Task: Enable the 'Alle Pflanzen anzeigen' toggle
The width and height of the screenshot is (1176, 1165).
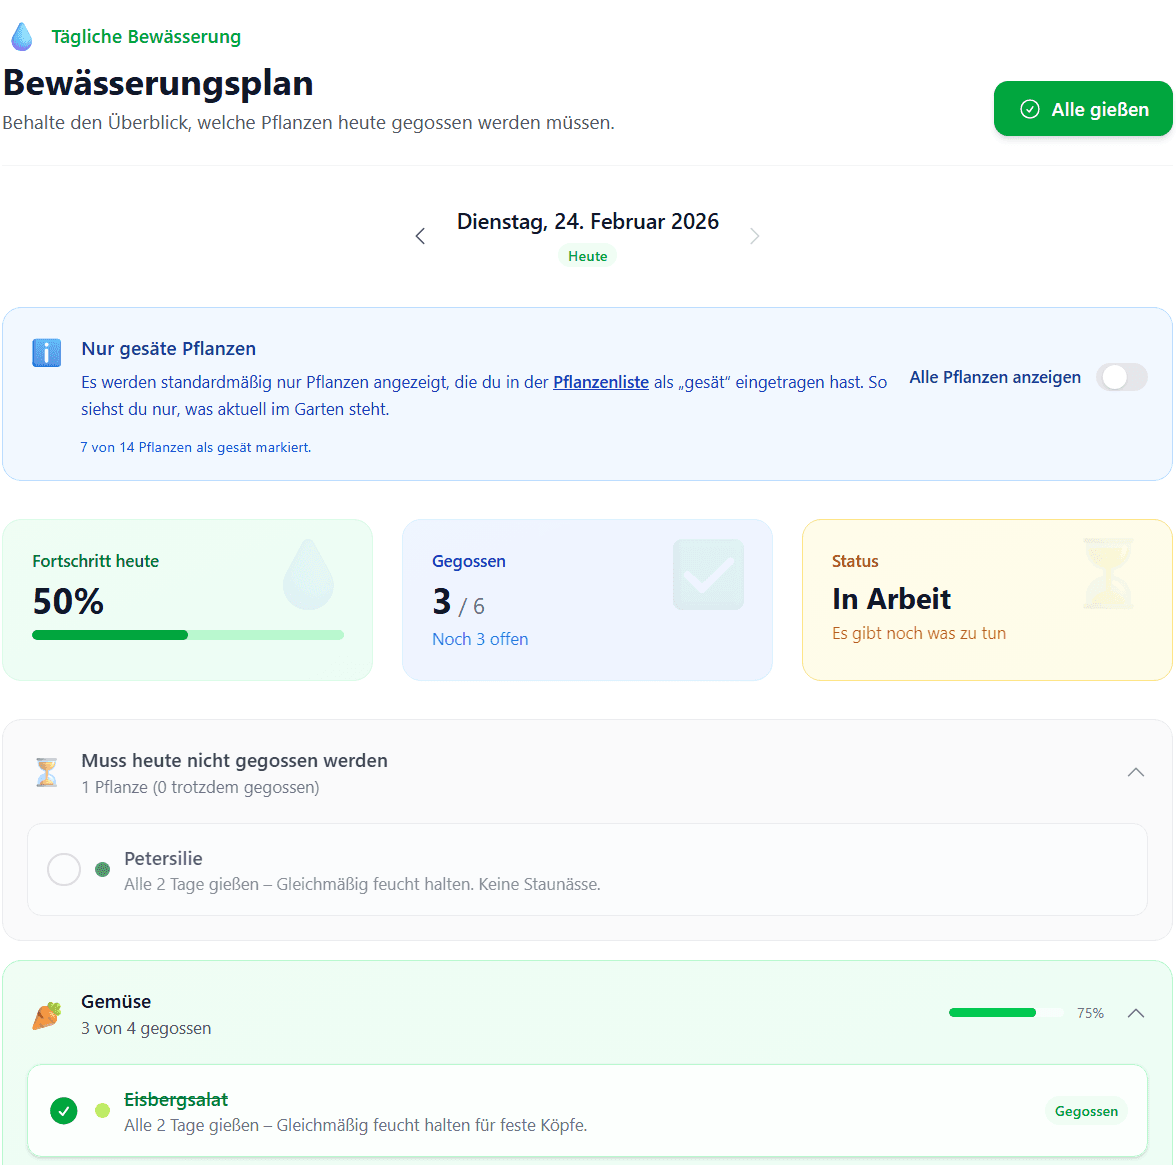Action: click(1121, 377)
